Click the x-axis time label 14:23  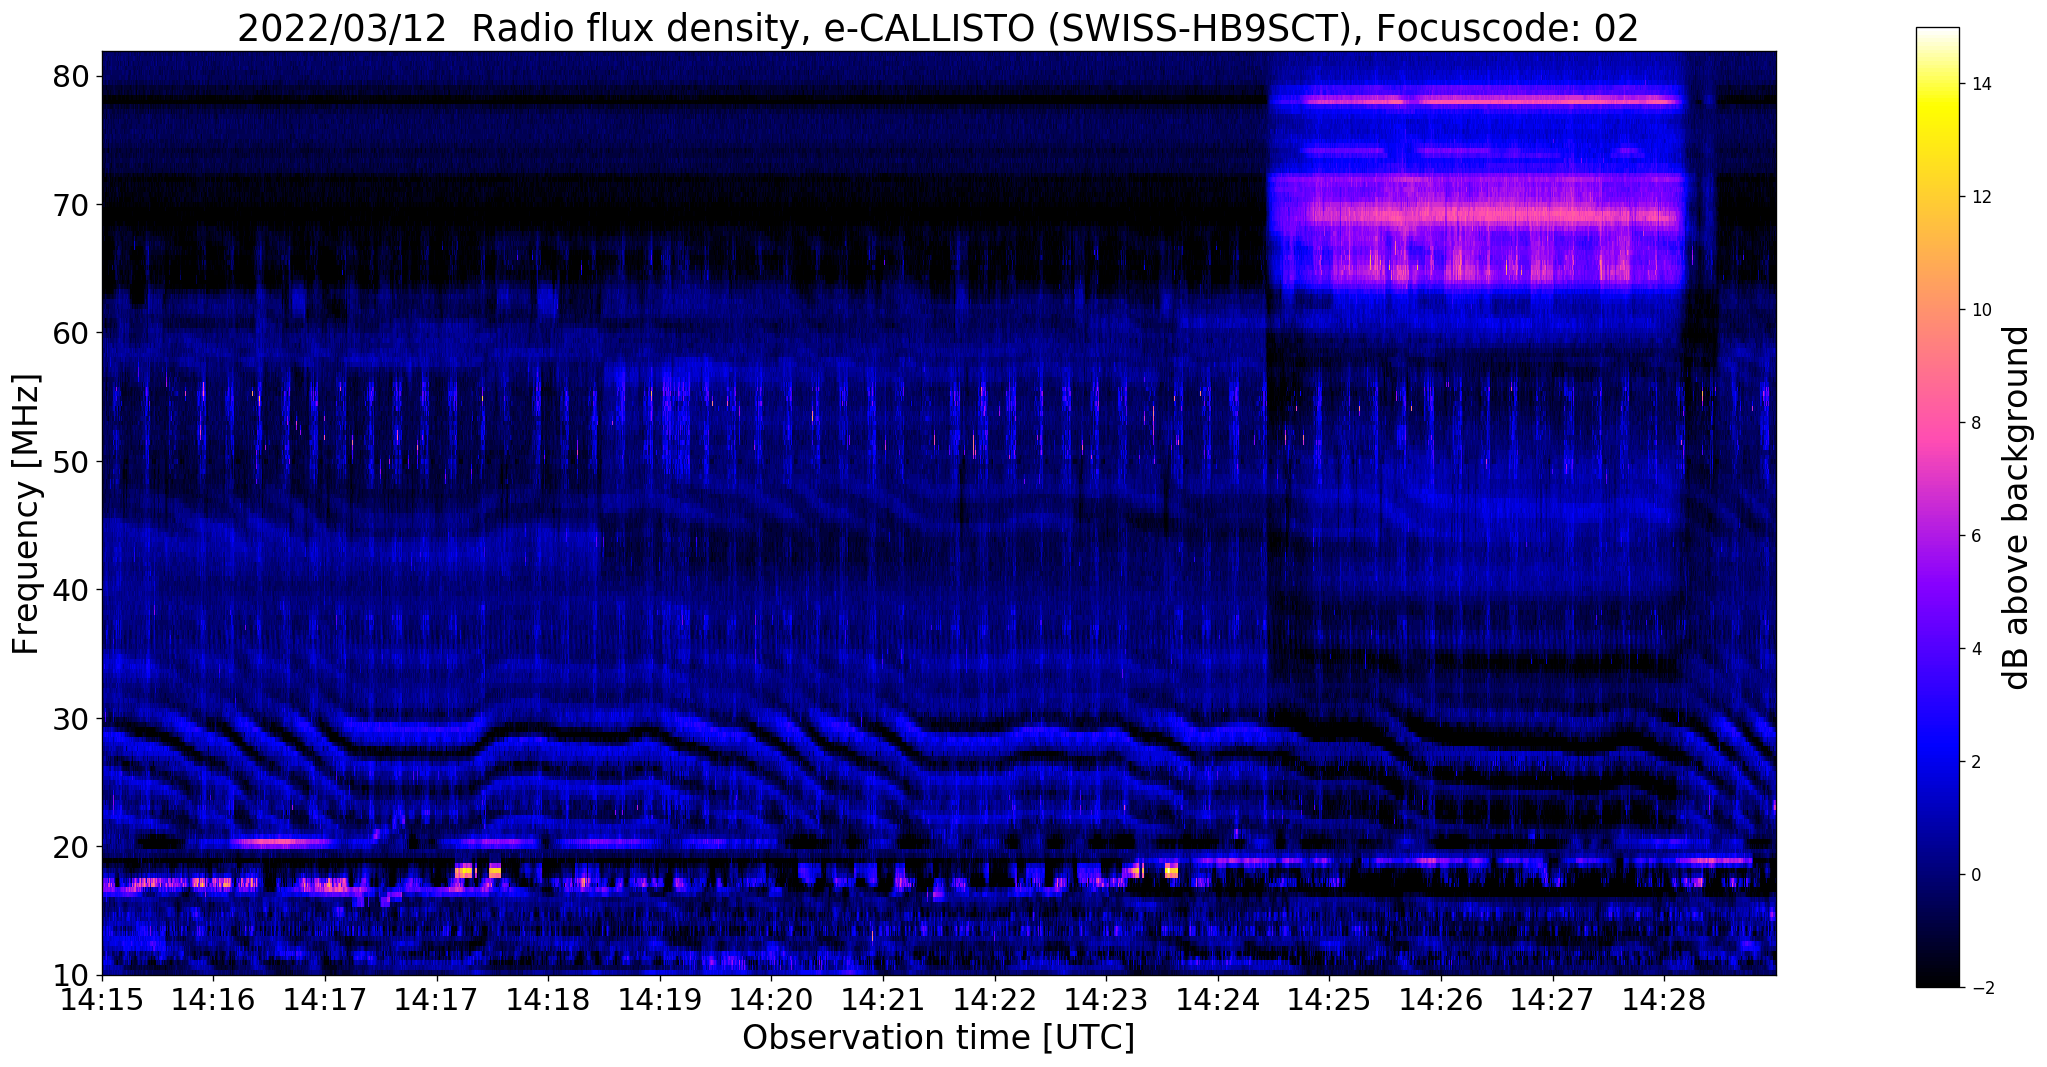[1106, 1000]
